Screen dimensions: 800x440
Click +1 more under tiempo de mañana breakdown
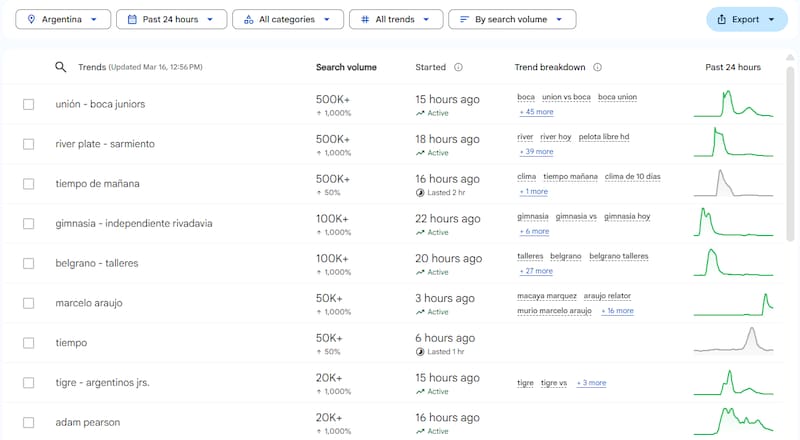pyautogui.click(x=534, y=191)
